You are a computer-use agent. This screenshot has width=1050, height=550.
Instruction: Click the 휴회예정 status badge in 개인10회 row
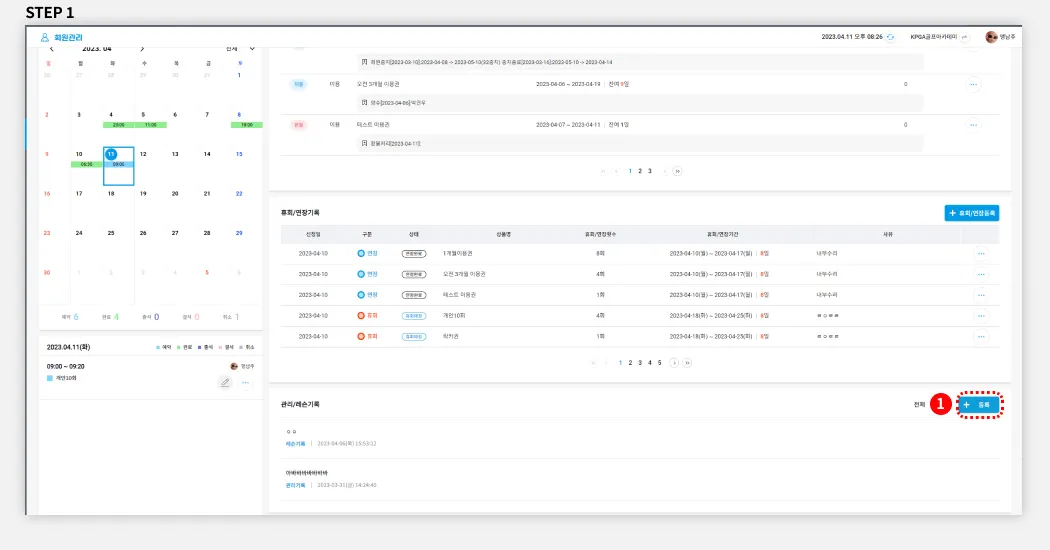[x=414, y=316]
